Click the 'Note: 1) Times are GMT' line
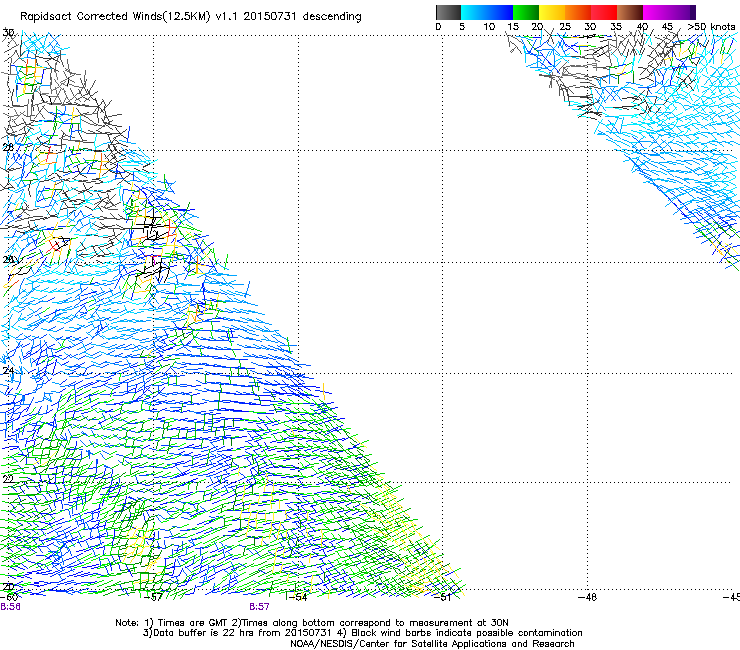740x650 pixels. (311, 623)
